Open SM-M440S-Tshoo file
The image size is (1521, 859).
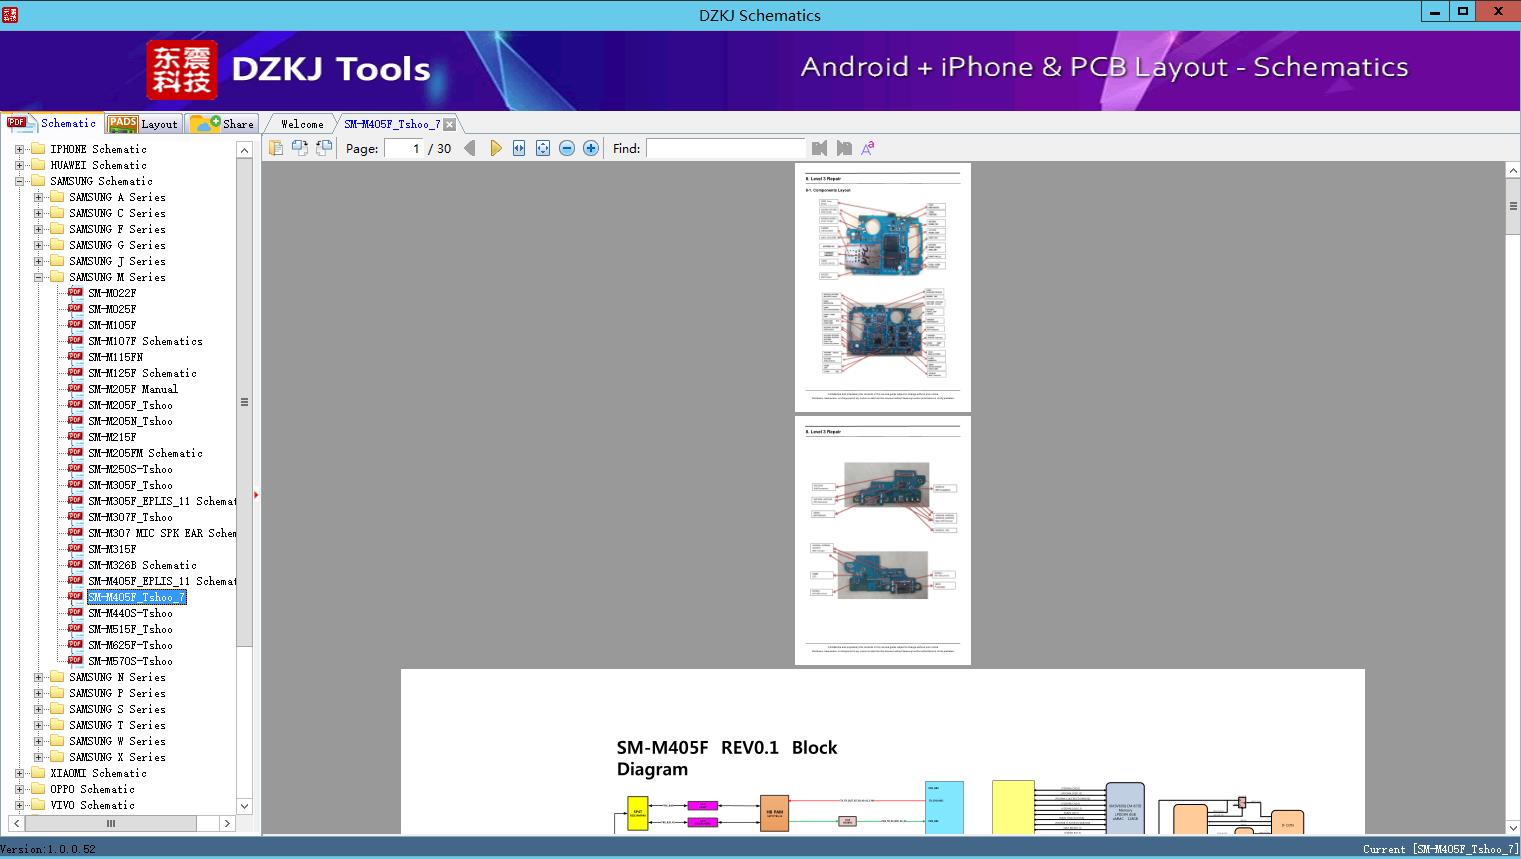(x=130, y=613)
